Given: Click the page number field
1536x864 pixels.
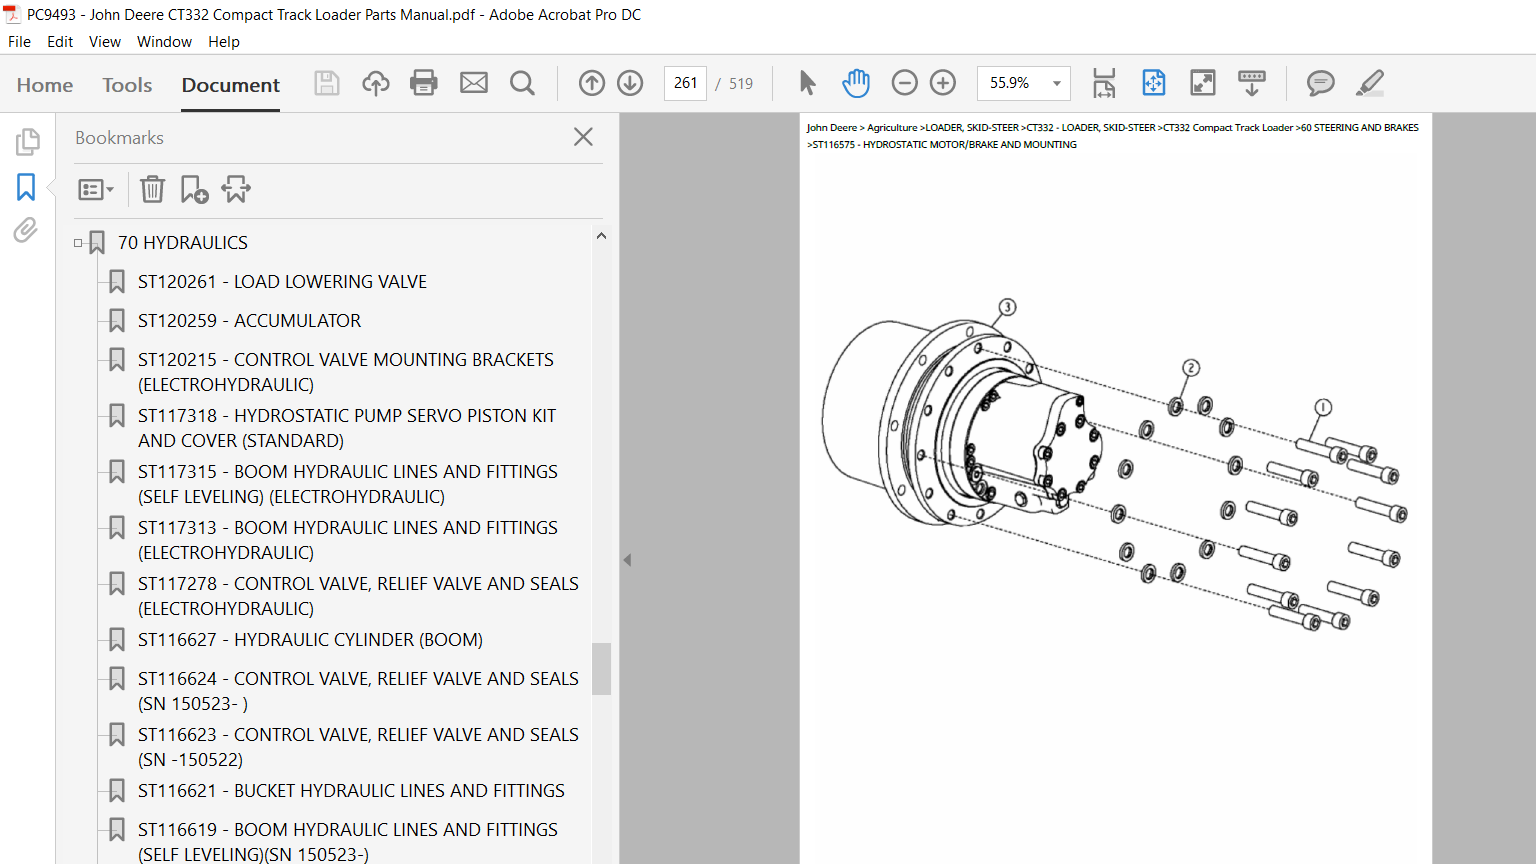Looking at the screenshot, I should point(685,83).
